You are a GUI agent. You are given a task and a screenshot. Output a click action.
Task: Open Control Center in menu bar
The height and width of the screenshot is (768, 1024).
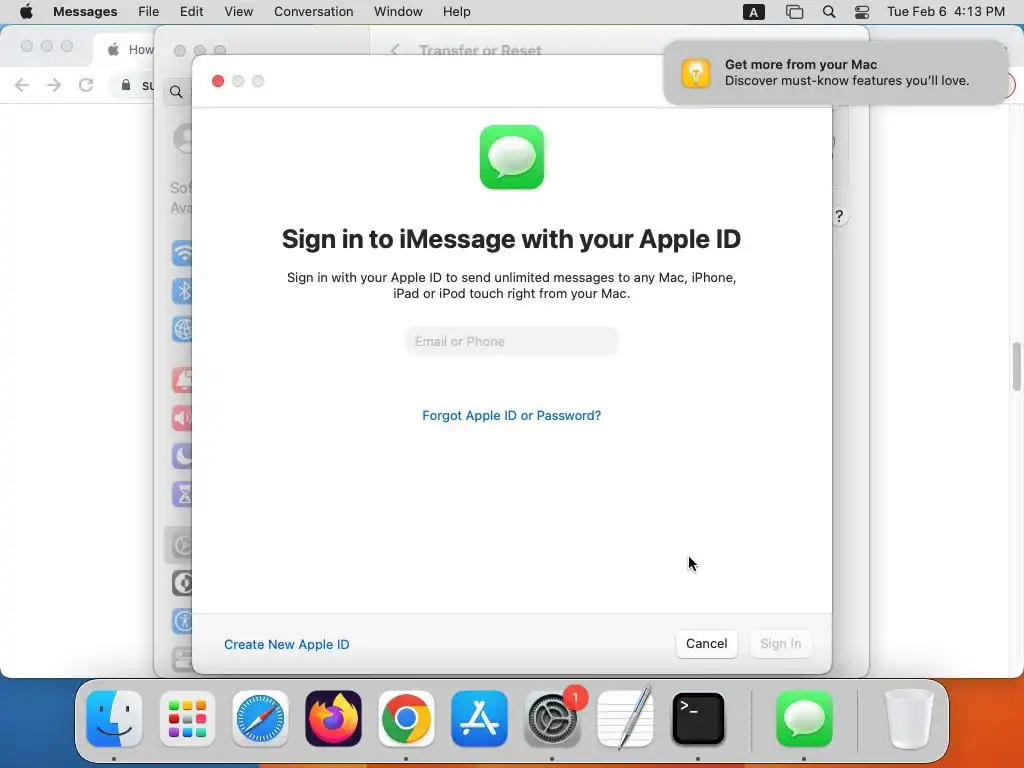(862, 12)
